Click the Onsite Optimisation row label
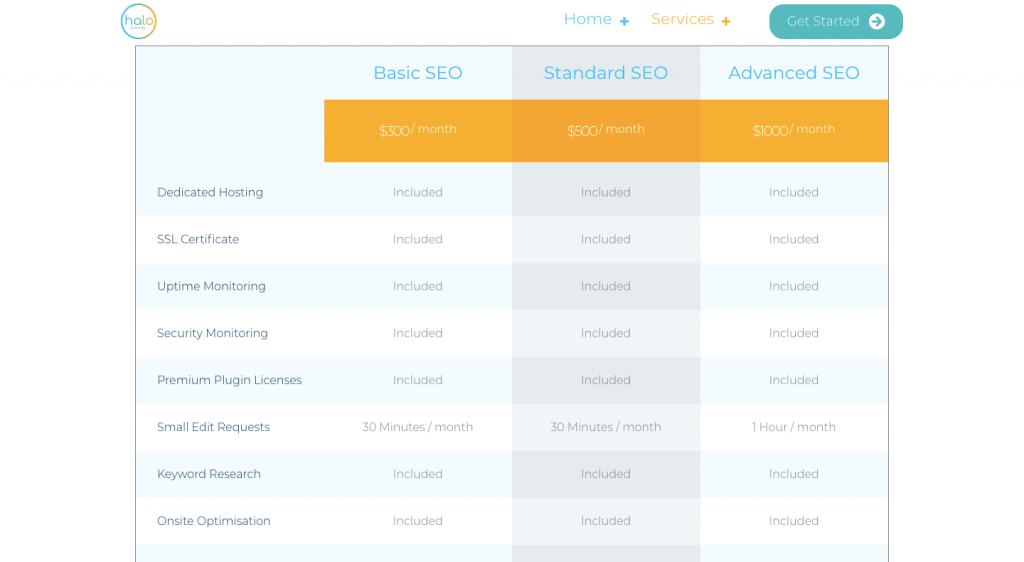 pyautogui.click(x=214, y=522)
